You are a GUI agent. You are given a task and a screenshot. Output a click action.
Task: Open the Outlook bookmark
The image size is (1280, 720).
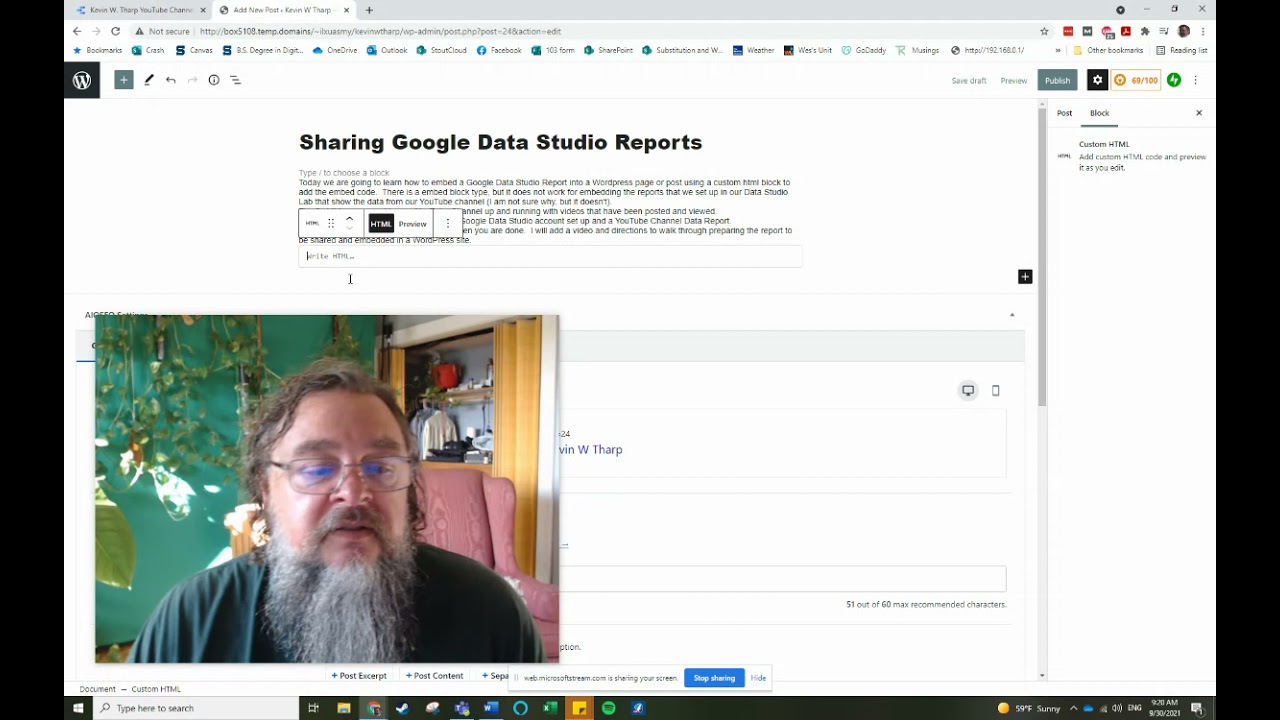tap(387, 50)
